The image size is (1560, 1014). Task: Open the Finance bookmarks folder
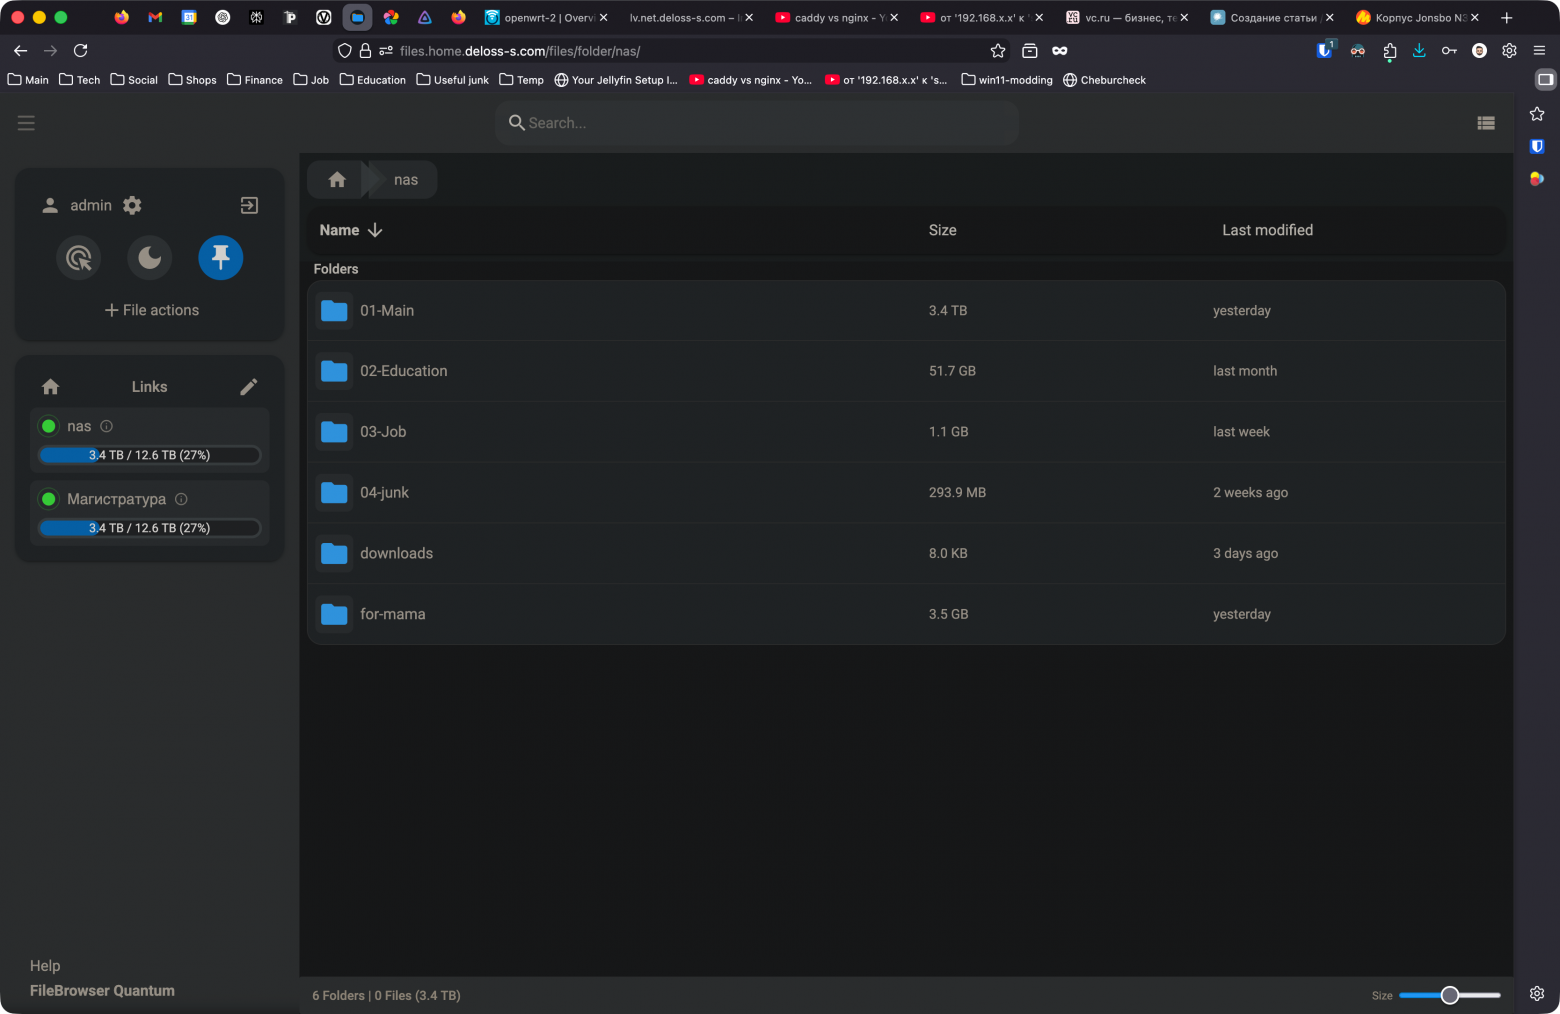(254, 80)
